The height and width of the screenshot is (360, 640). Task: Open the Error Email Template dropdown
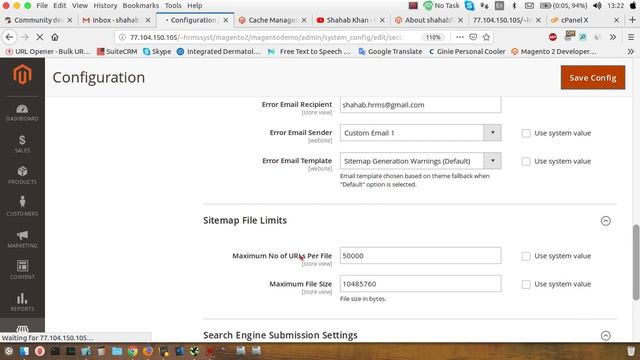coord(420,161)
